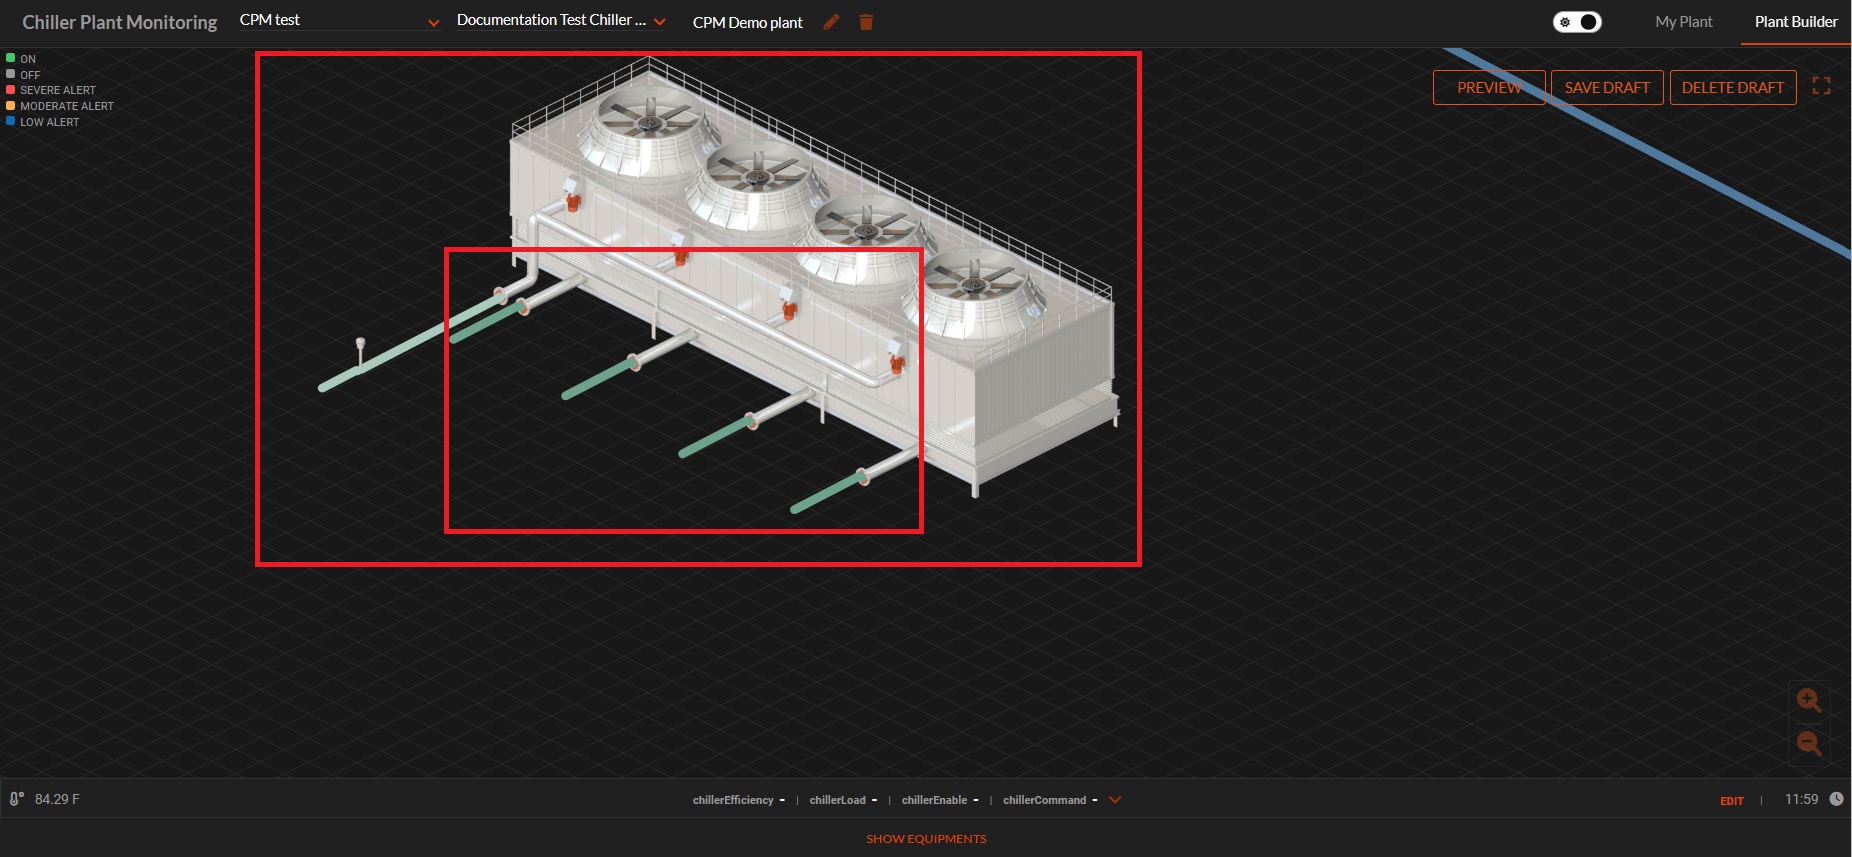Click Chiller Plant Monitoring title

tap(120, 22)
